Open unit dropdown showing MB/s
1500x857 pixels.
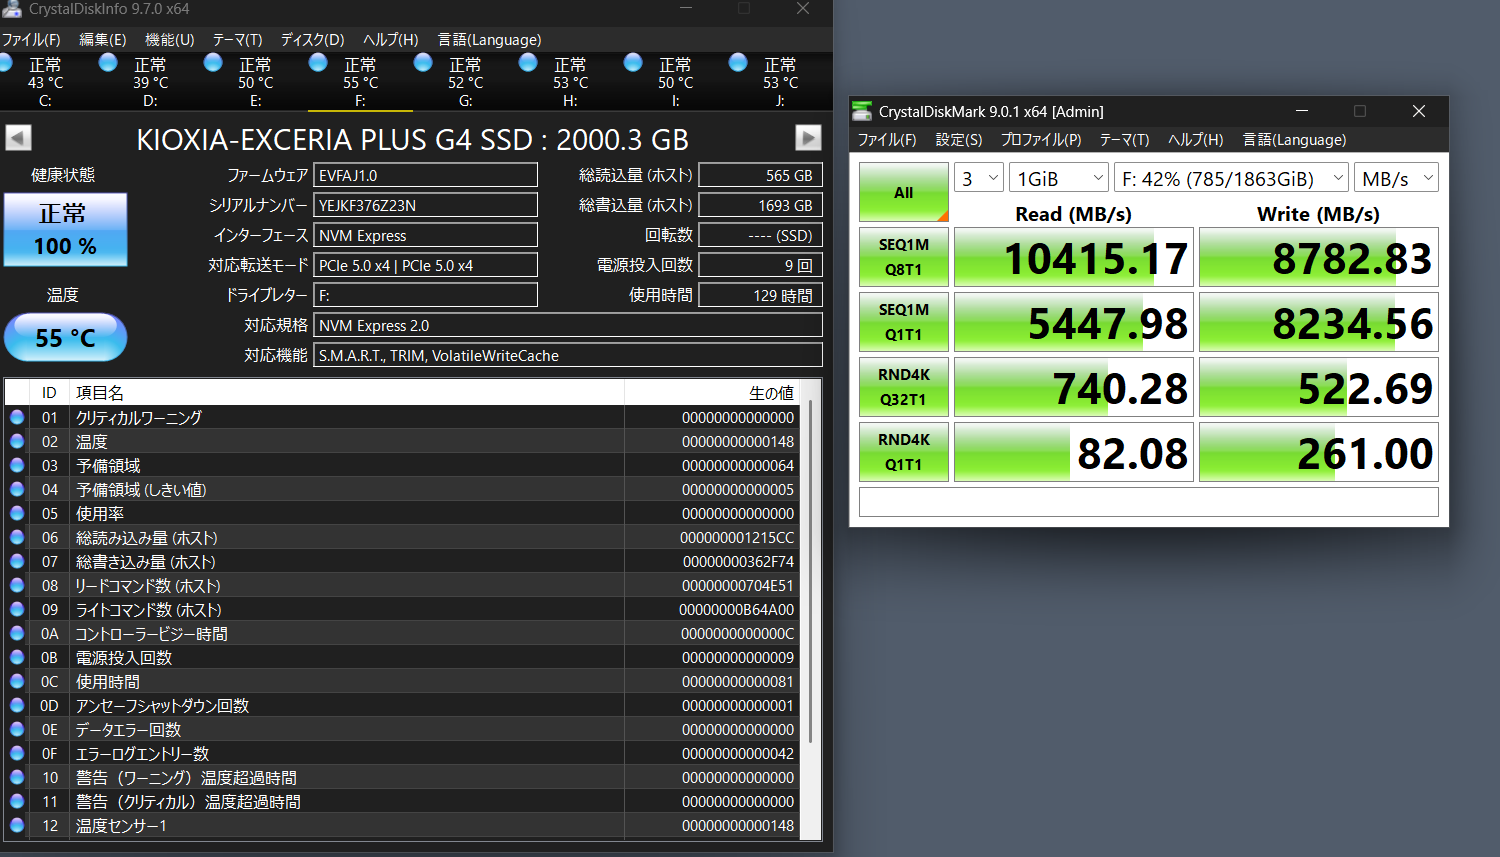point(1396,178)
